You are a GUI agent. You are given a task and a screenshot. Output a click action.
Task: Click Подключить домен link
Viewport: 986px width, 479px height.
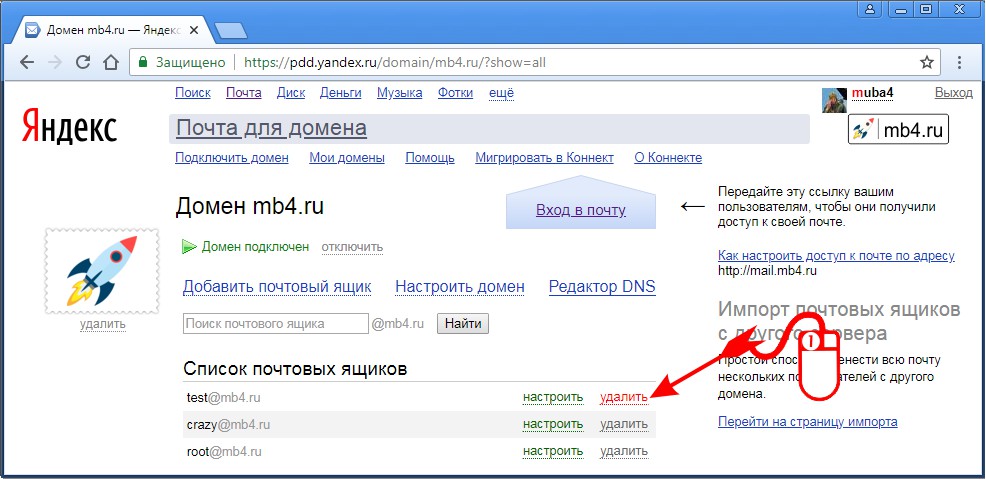pyautogui.click(x=232, y=158)
